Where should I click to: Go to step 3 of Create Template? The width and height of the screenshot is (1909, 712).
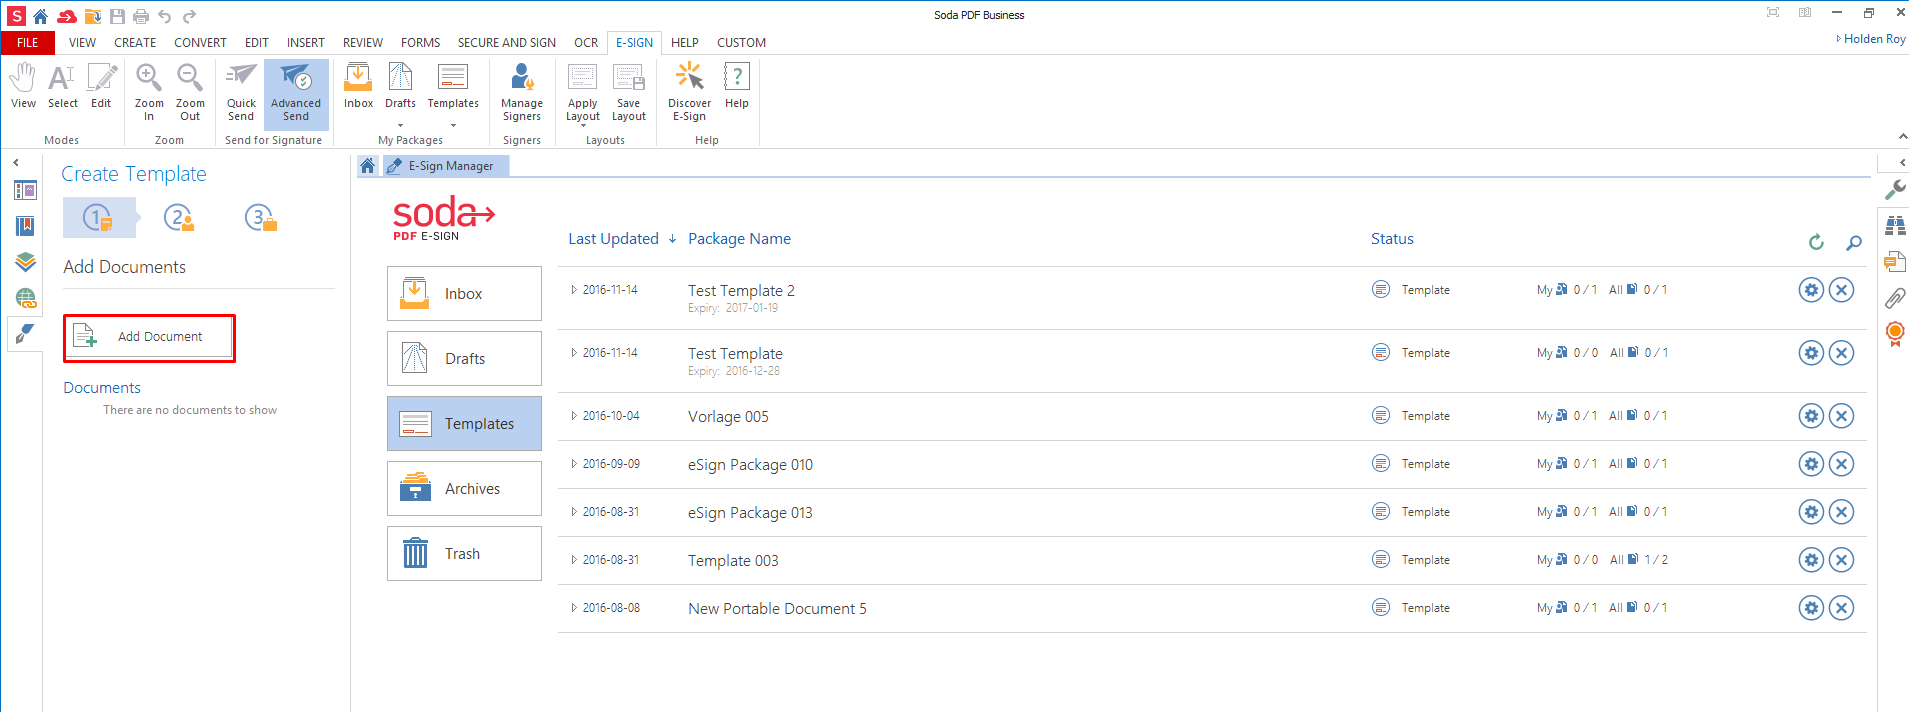260,217
